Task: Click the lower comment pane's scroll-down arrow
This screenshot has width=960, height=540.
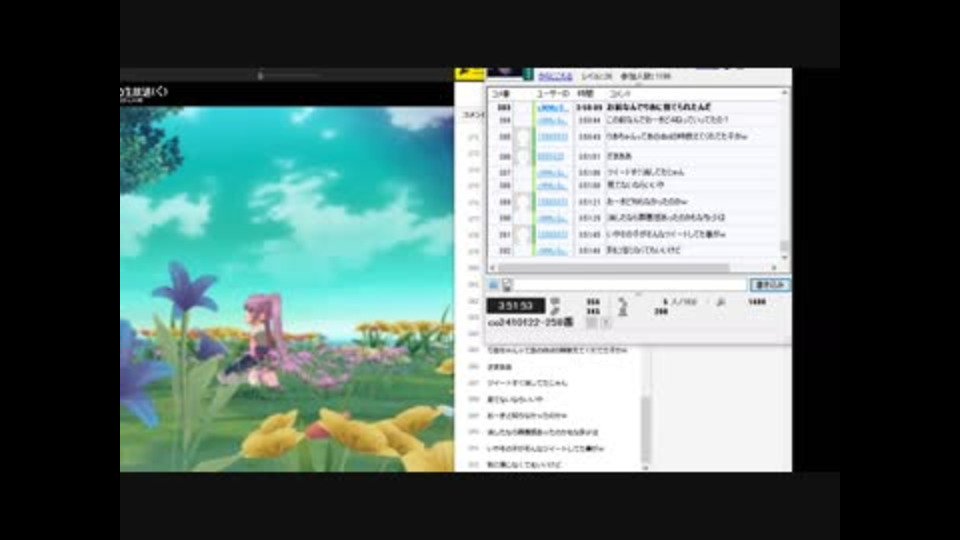Action: pyautogui.click(x=645, y=468)
